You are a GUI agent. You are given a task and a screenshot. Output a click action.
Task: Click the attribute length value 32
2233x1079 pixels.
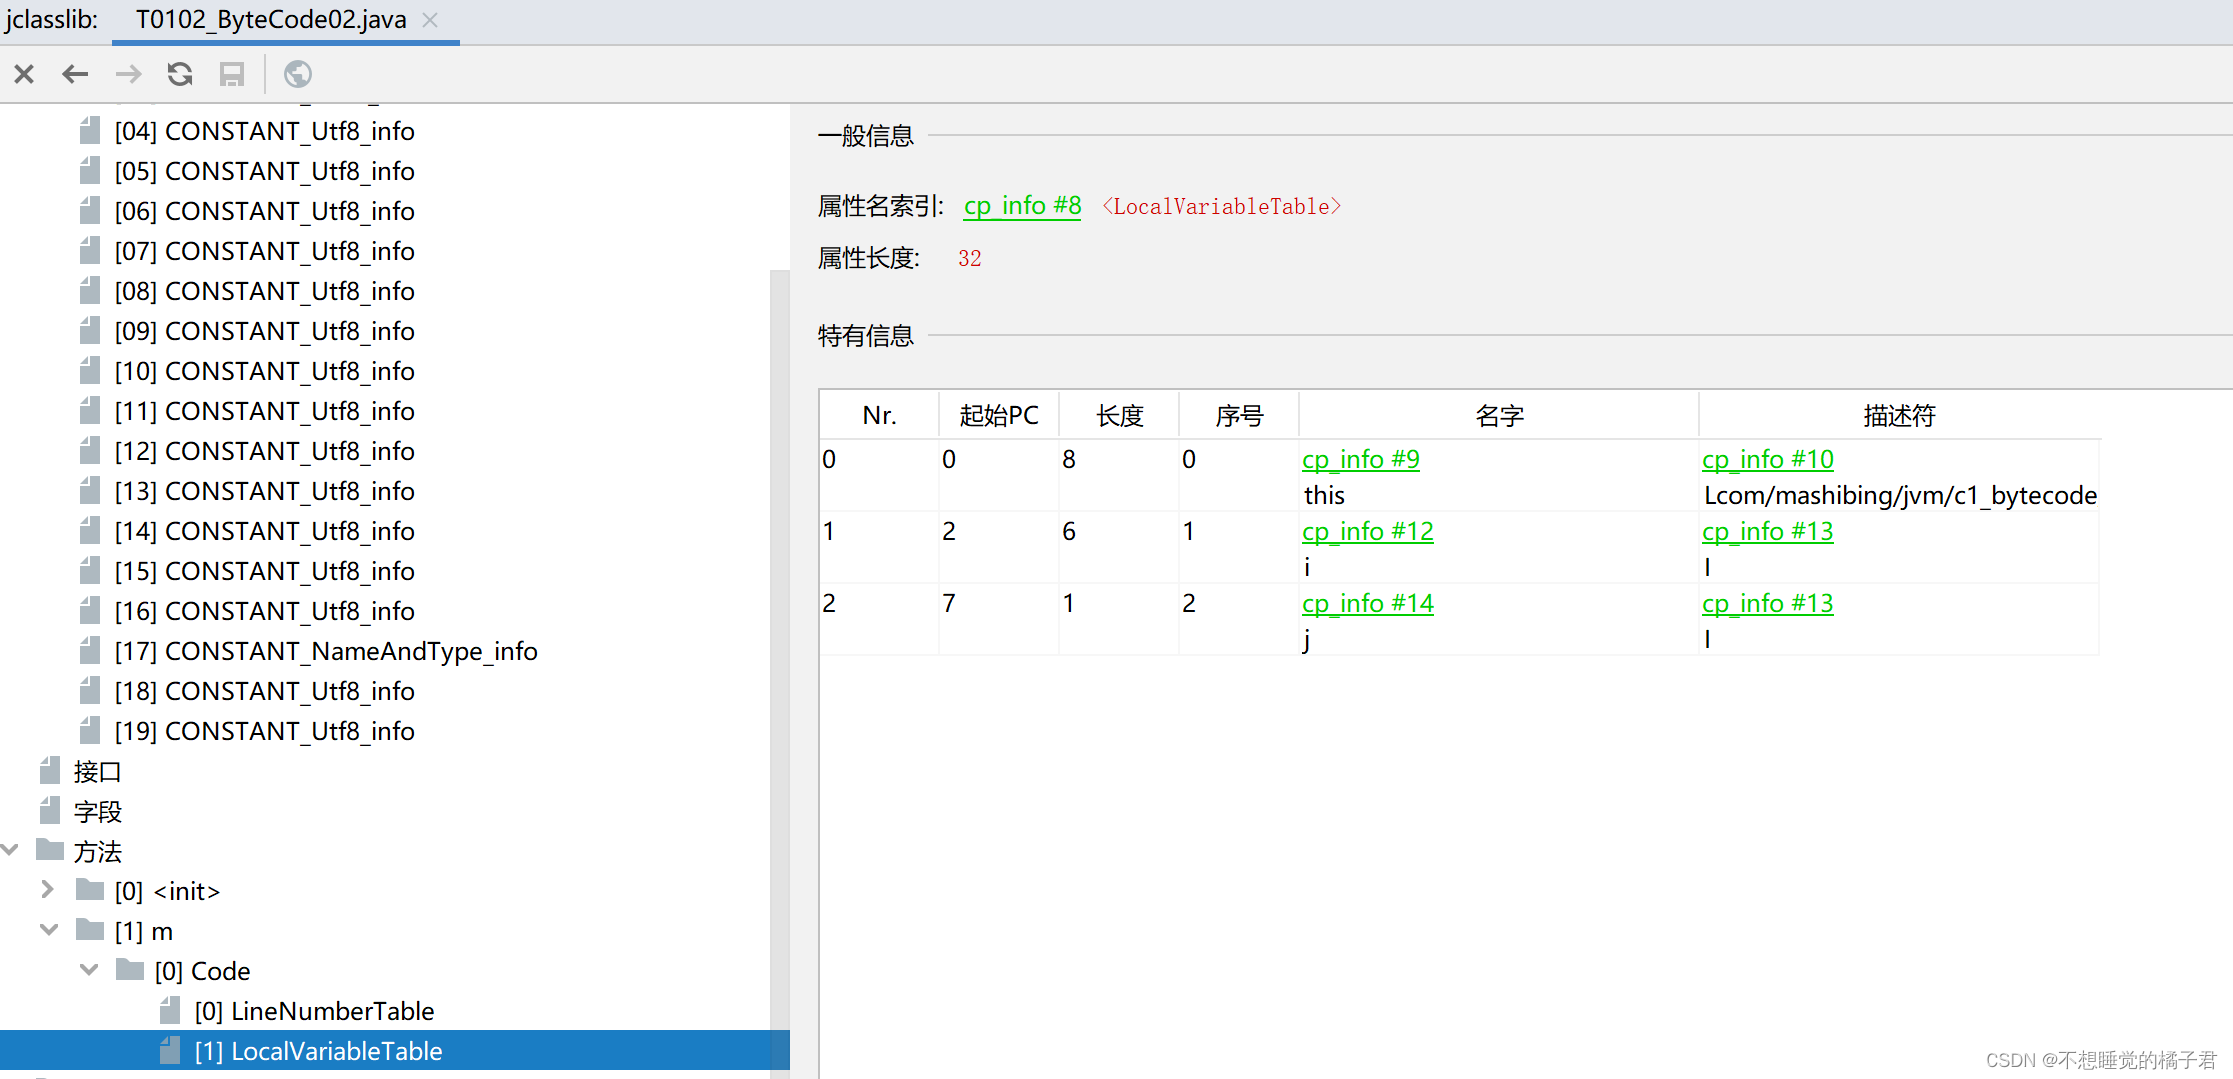pyautogui.click(x=969, y=258)
